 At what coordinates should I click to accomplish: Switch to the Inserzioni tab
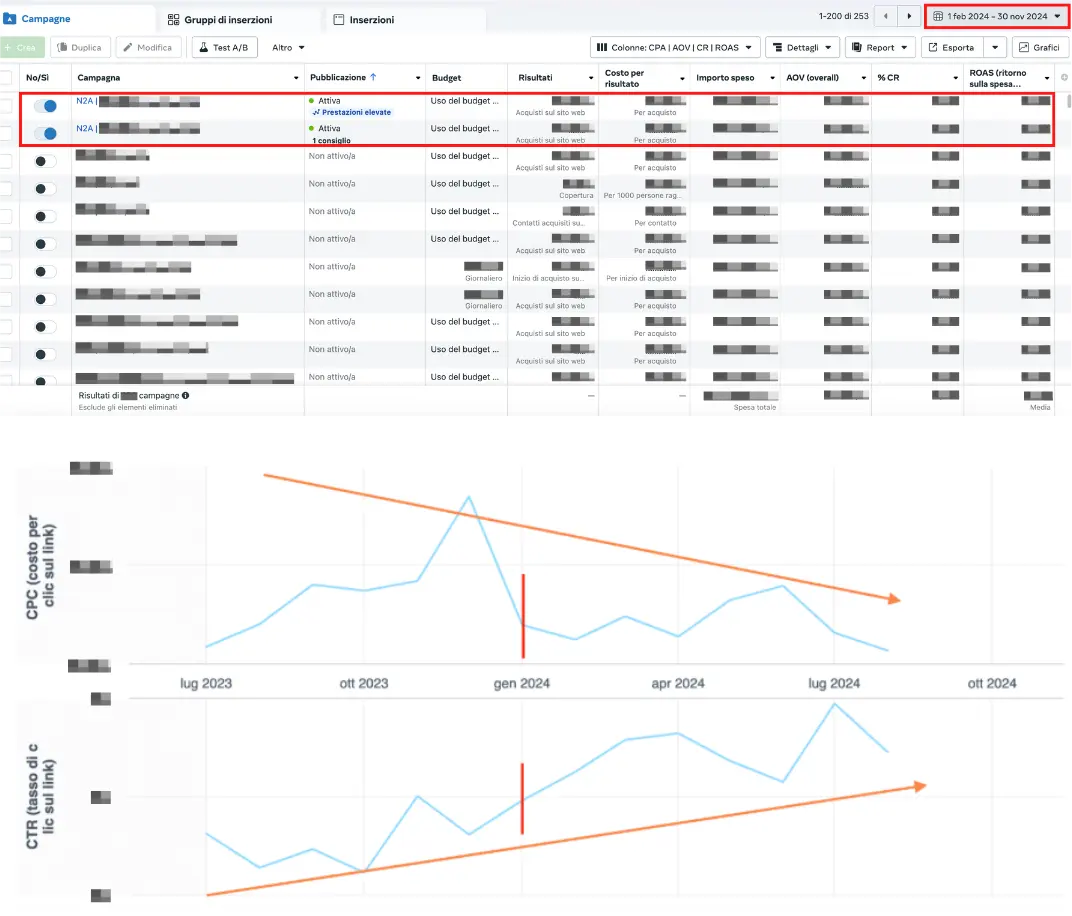371,19
